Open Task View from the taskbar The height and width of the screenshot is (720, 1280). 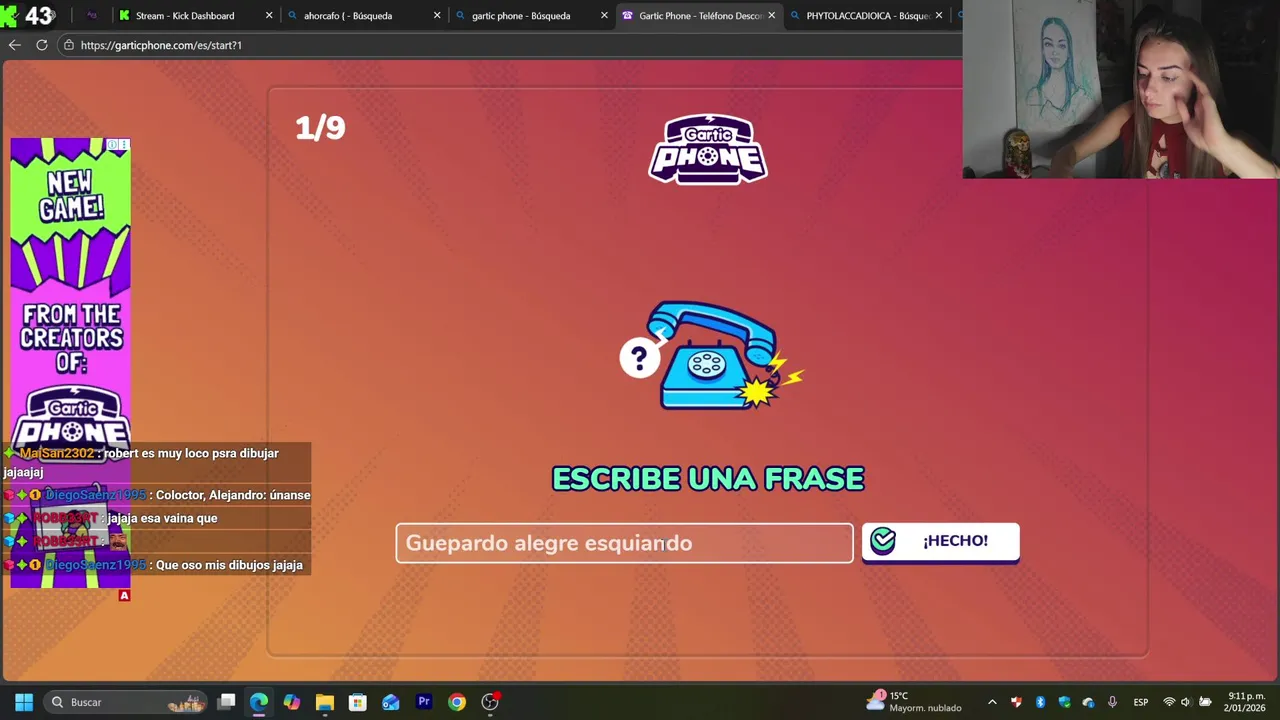coord(227,702)
